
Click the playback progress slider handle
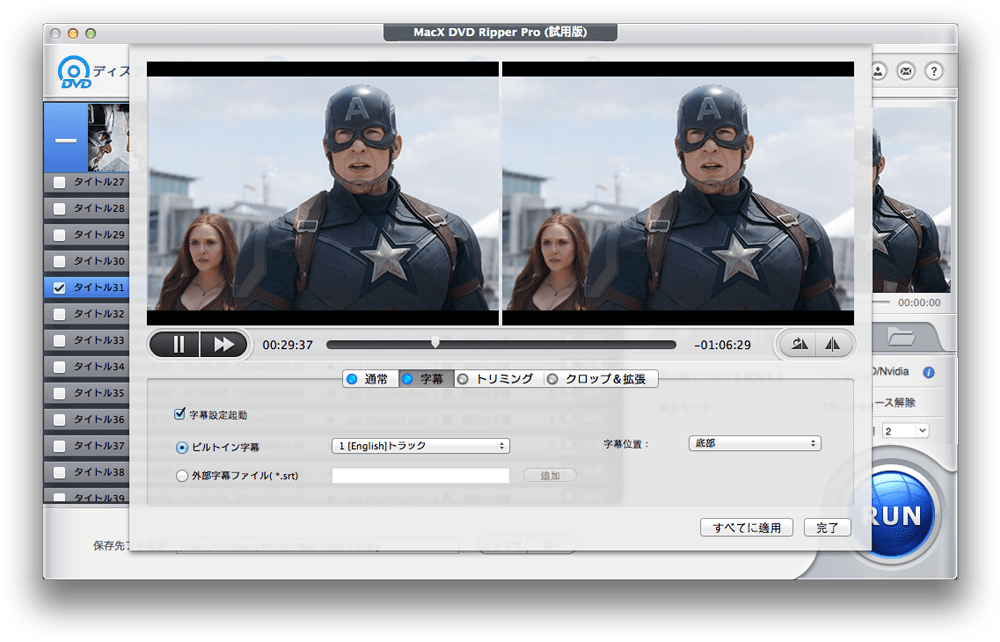coord(435,343)
